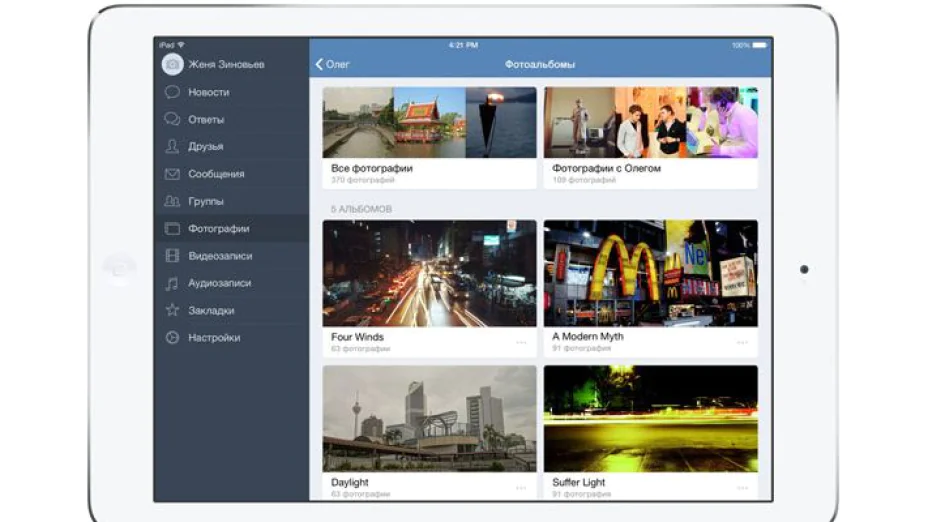
Task: Open Видеозаписи in the sidebar menu
Action: pos(231,256)
